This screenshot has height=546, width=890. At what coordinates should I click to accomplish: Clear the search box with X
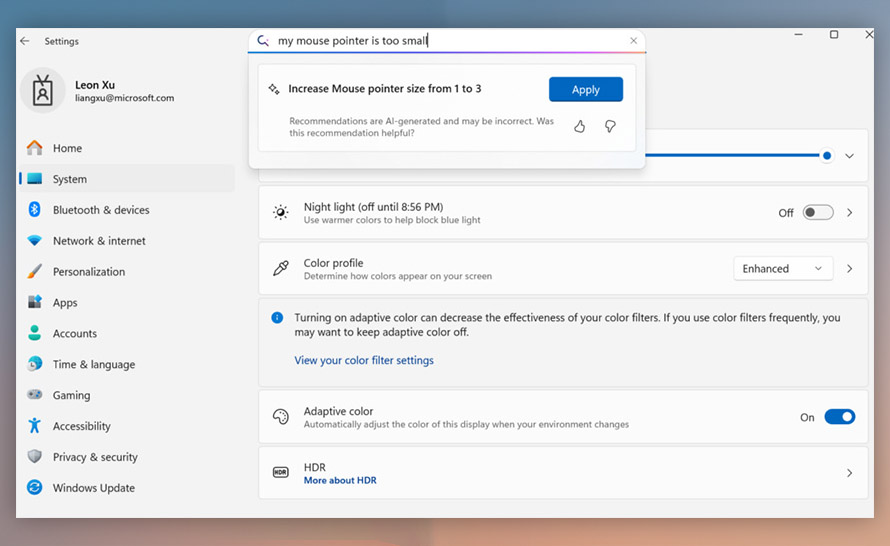tap(633, 40)
